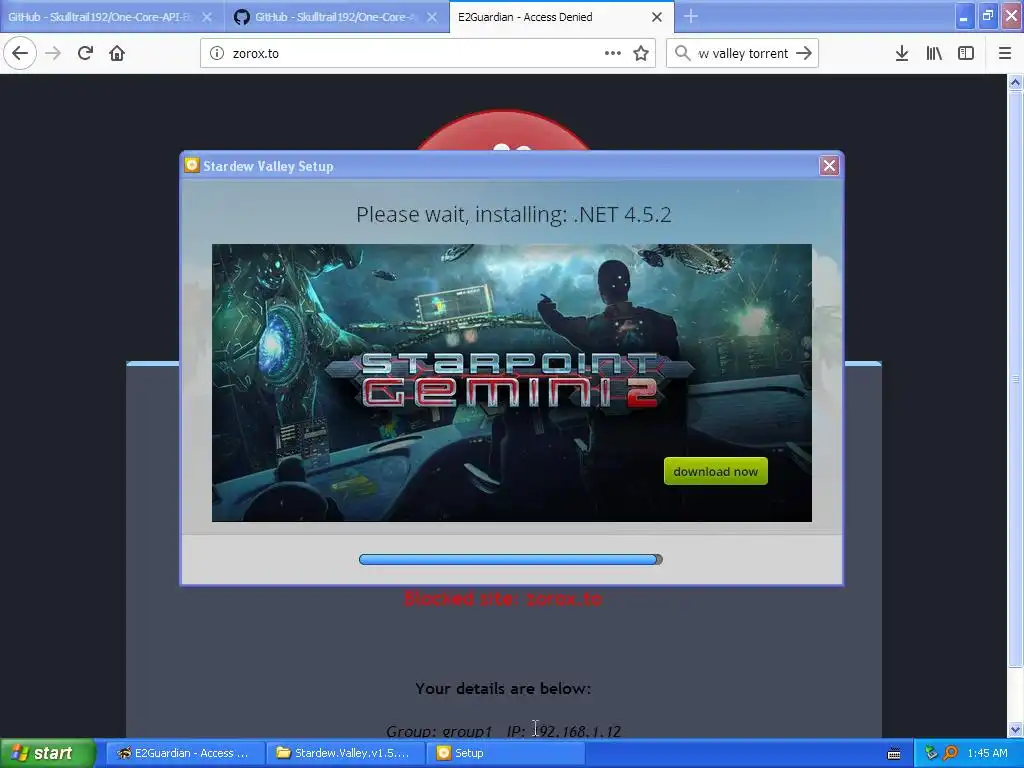Switch to first GitHub Skulltrail192 tab
1024x768 pixels.
(112, 17)
